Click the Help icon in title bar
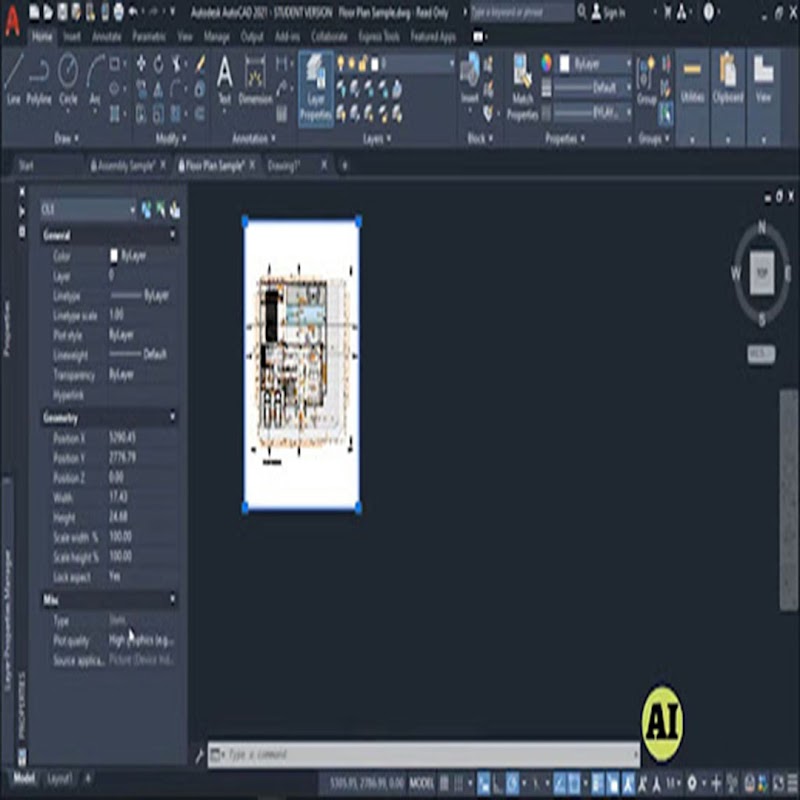The height and width of the screenshot is (800, 800). click(x=709, y=12)
